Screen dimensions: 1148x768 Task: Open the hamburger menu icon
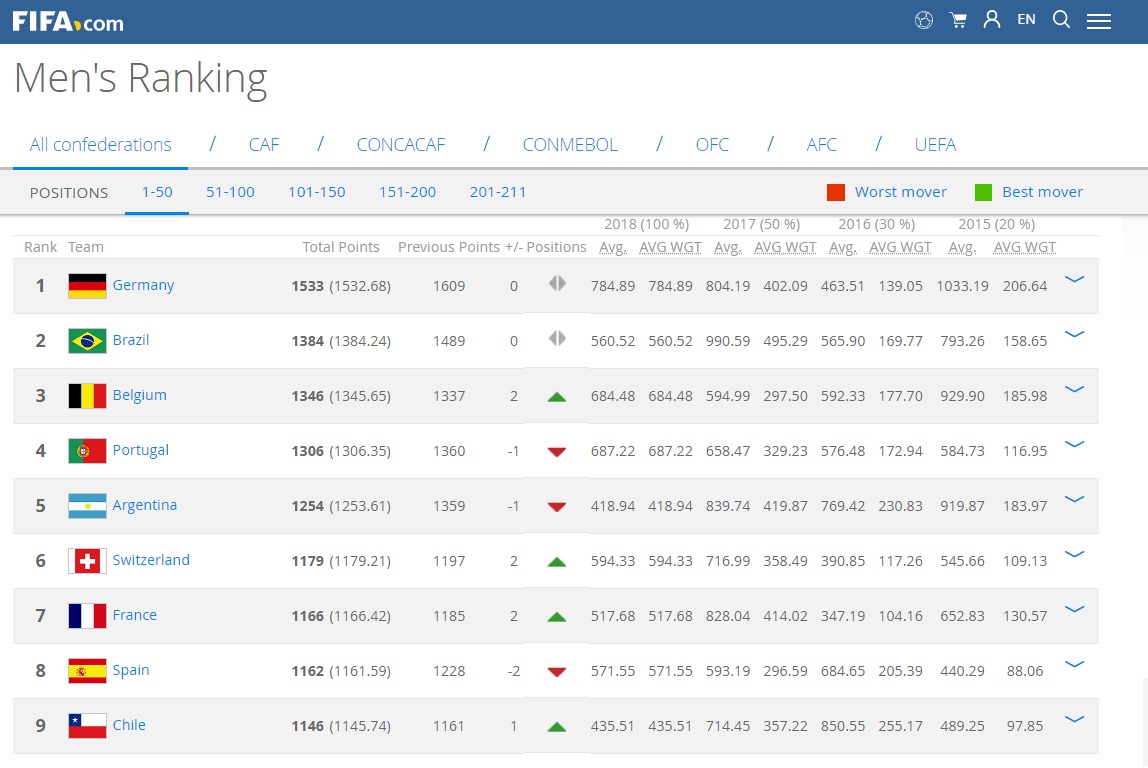pos(1099,21)
